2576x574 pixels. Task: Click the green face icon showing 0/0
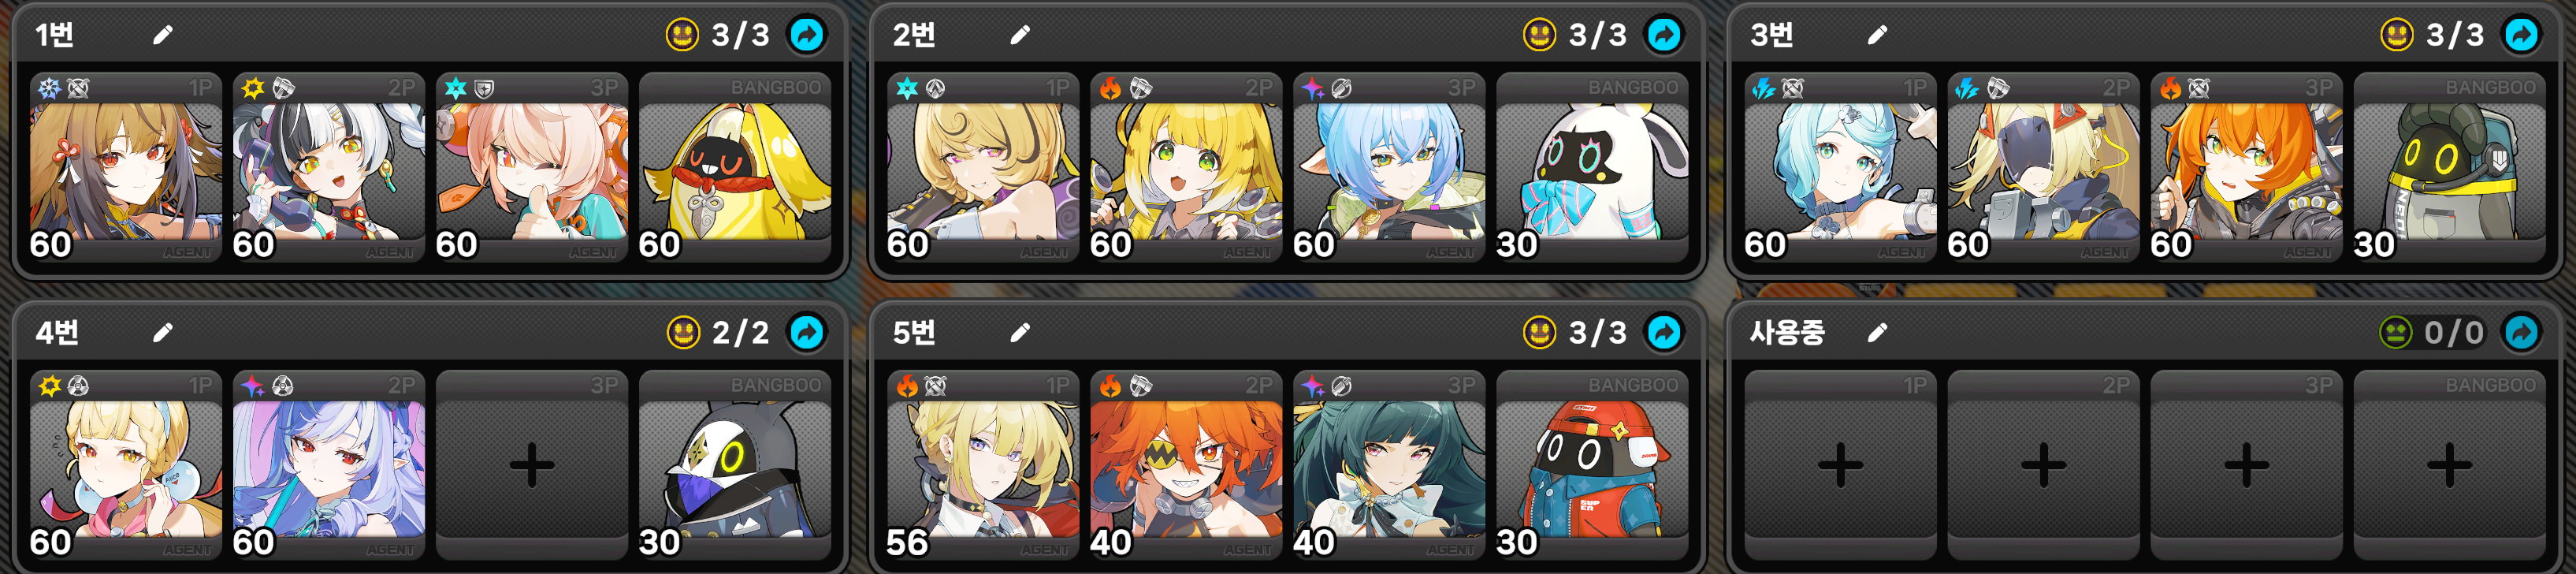[2396, 332]
